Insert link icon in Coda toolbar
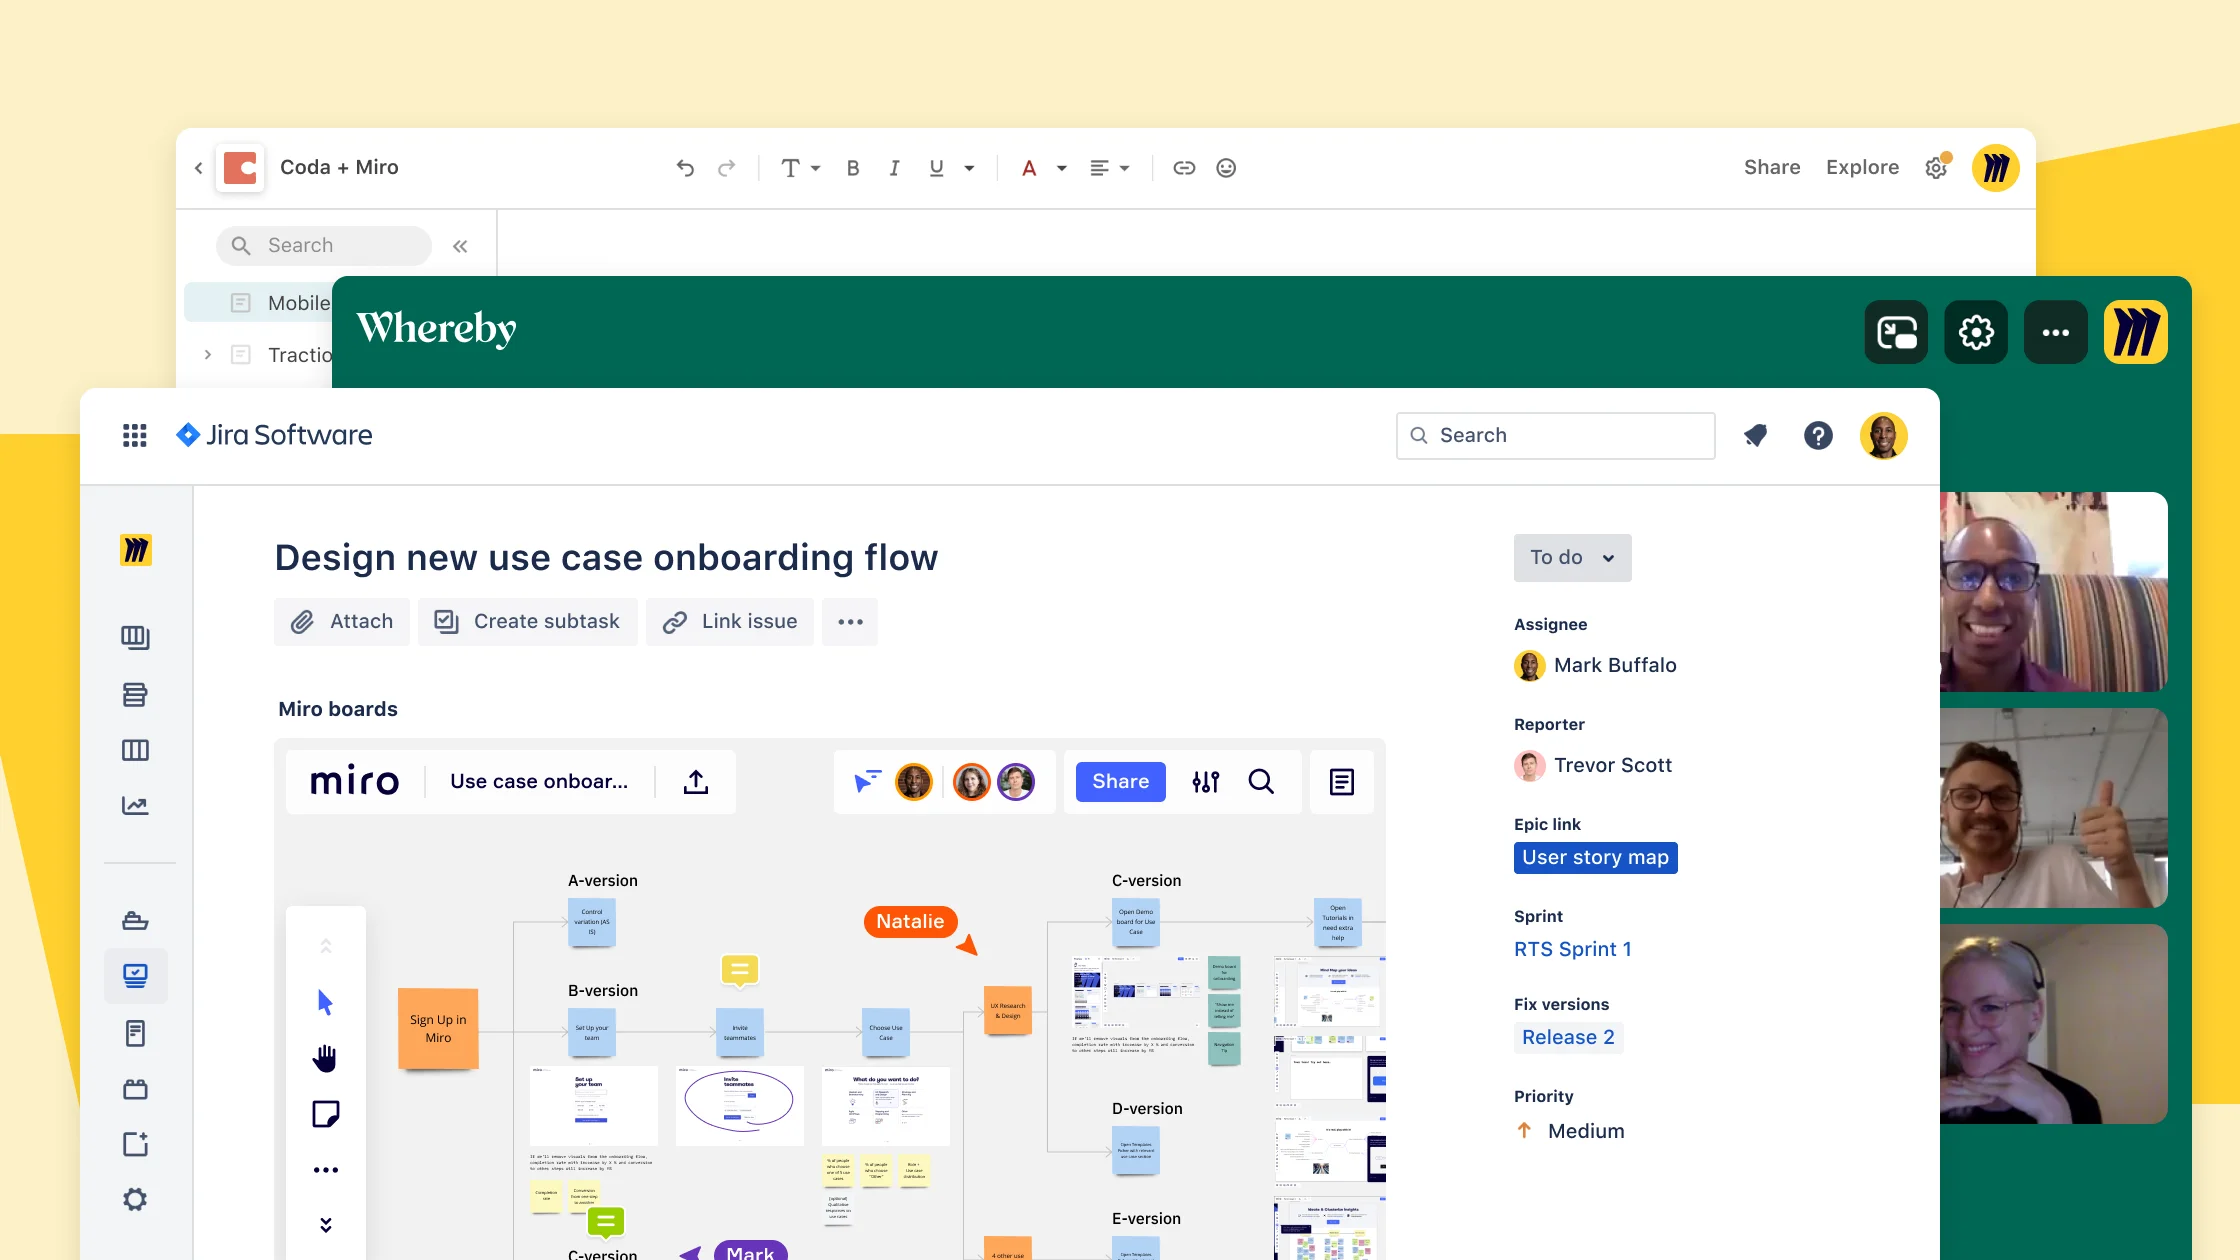The height and width of the screenshot is (1260, 2240). click(1184, 168)
